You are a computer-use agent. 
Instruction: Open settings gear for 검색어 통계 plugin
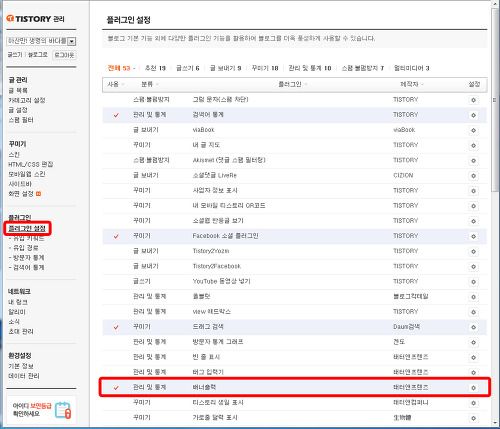[473, 115]
